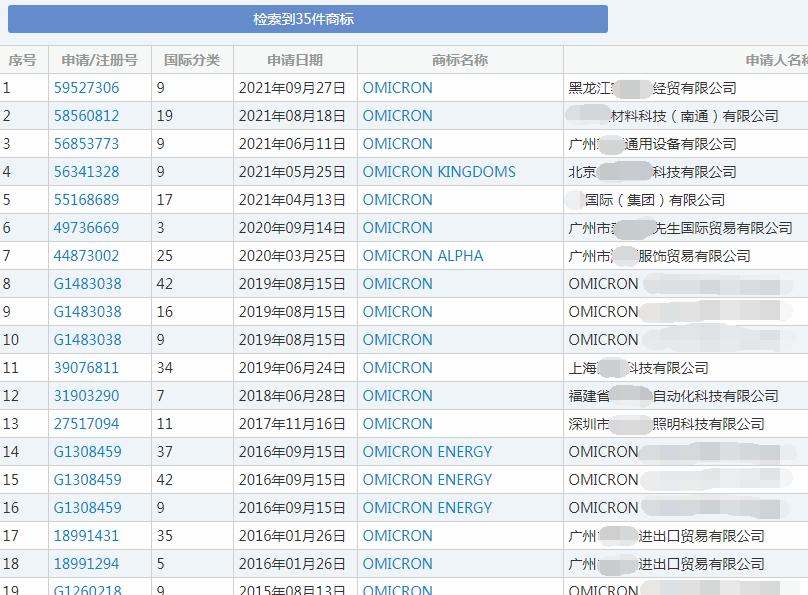Open the G1260218 registration number link
Viewport: 808px width, 595px height.
90,589
